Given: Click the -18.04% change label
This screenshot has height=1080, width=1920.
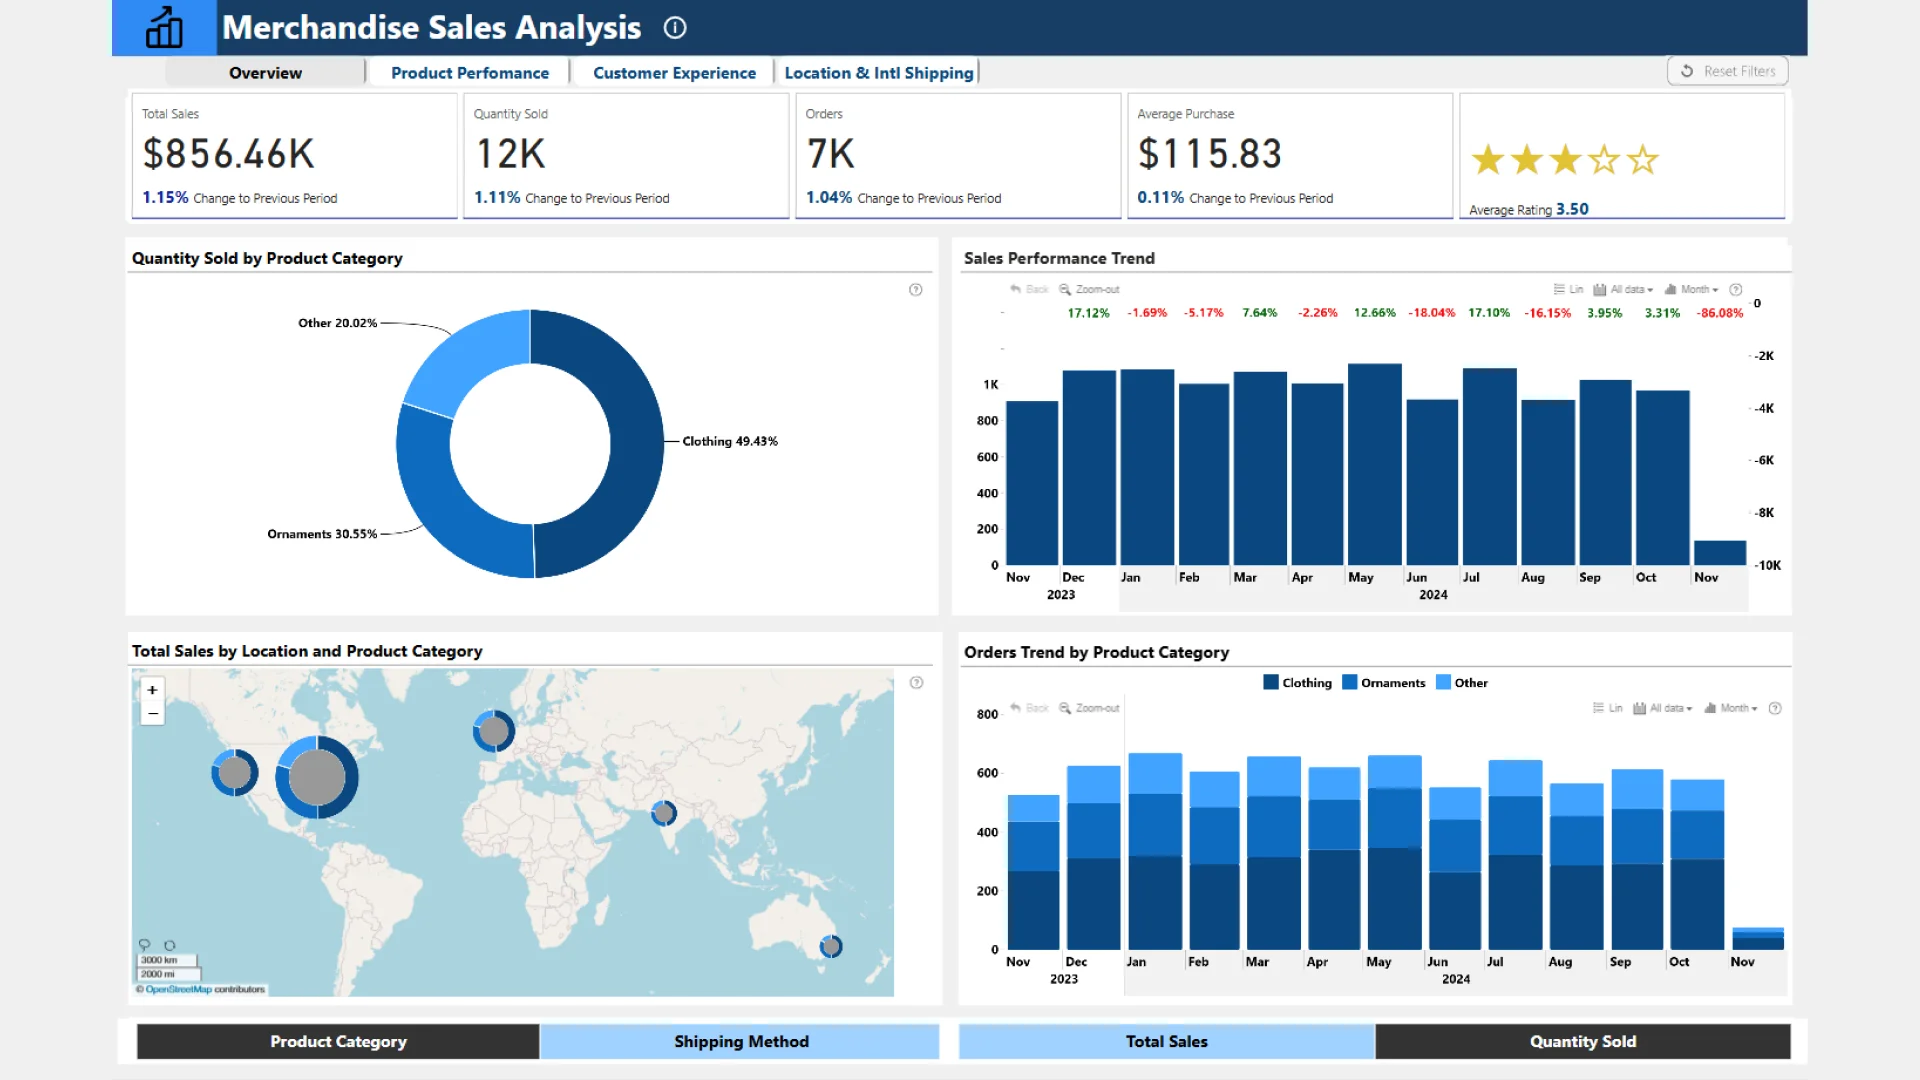Looking at the screenshot, I should click(1432, 313).
